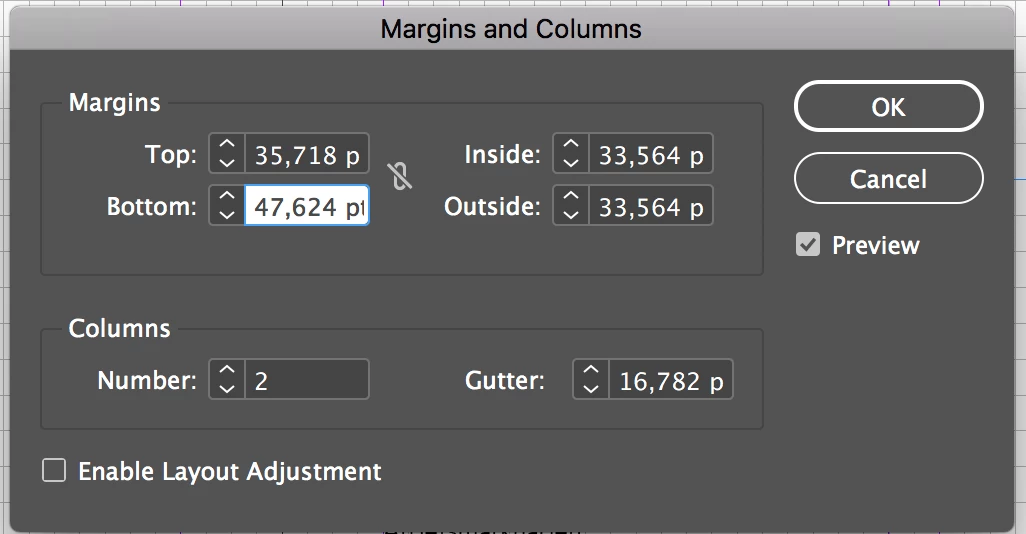Confirm settings with OK button
The width and height of the screenshot is (1026, 534).
(889, 107)
